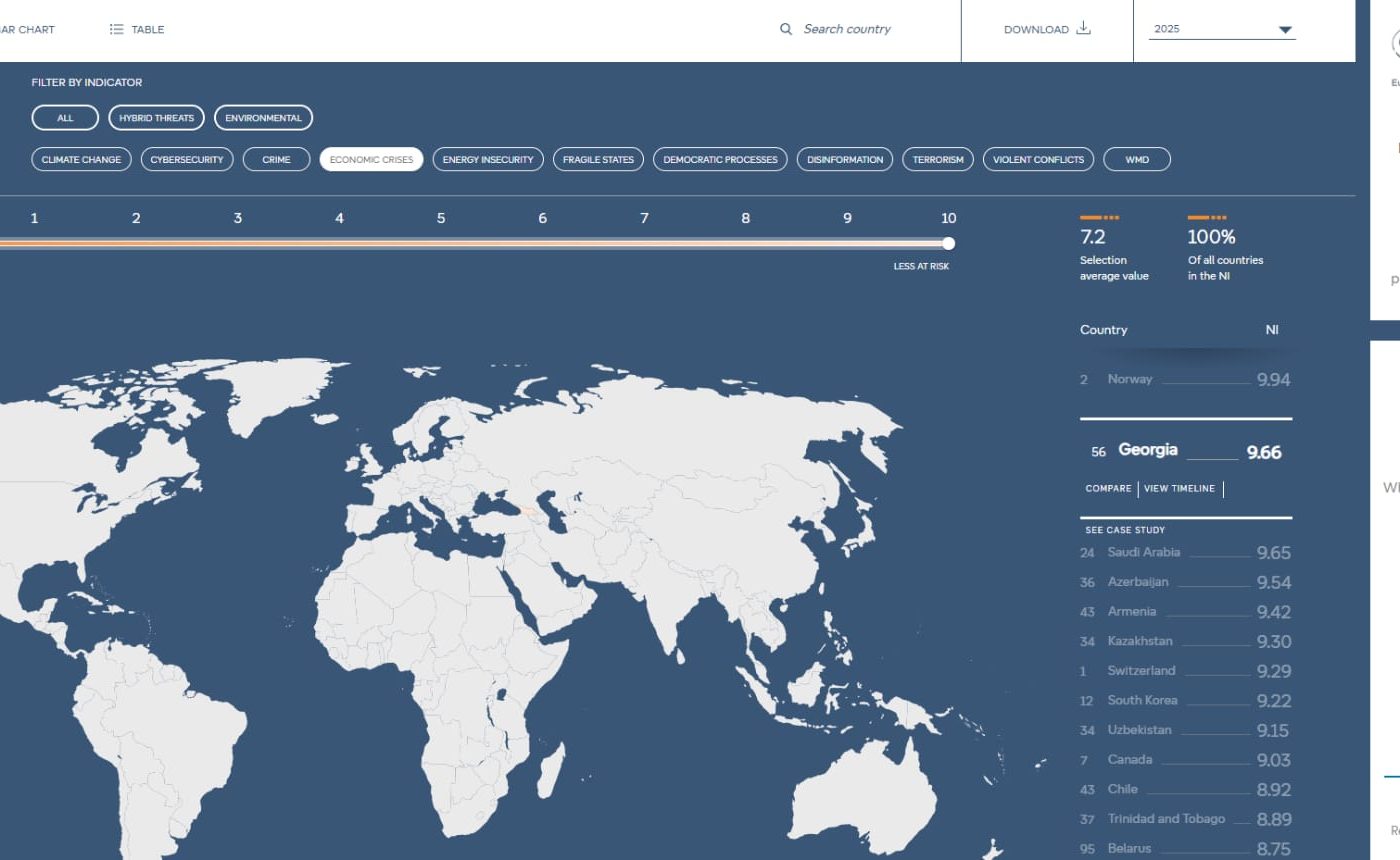
Task: Open the See Case Study link
Action: [1125, 530]
